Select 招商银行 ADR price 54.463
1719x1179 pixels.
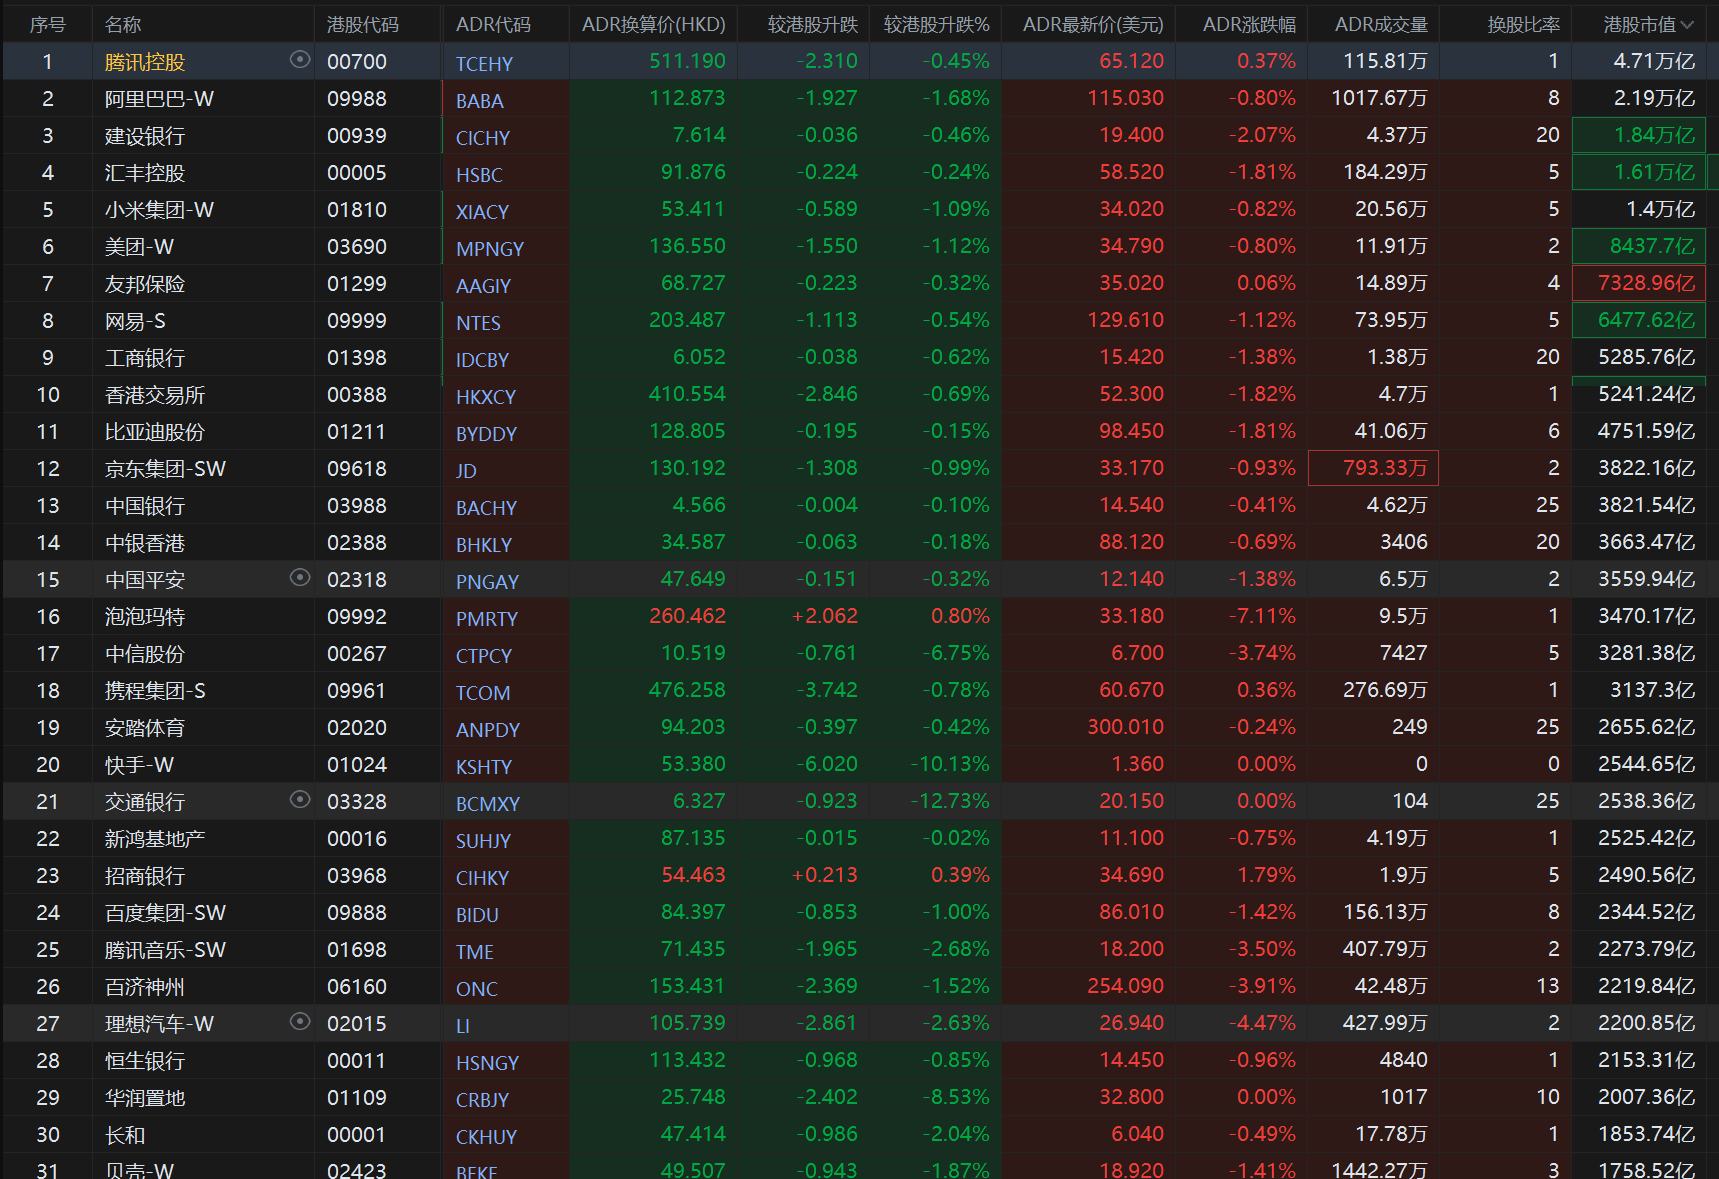(693, 875)
